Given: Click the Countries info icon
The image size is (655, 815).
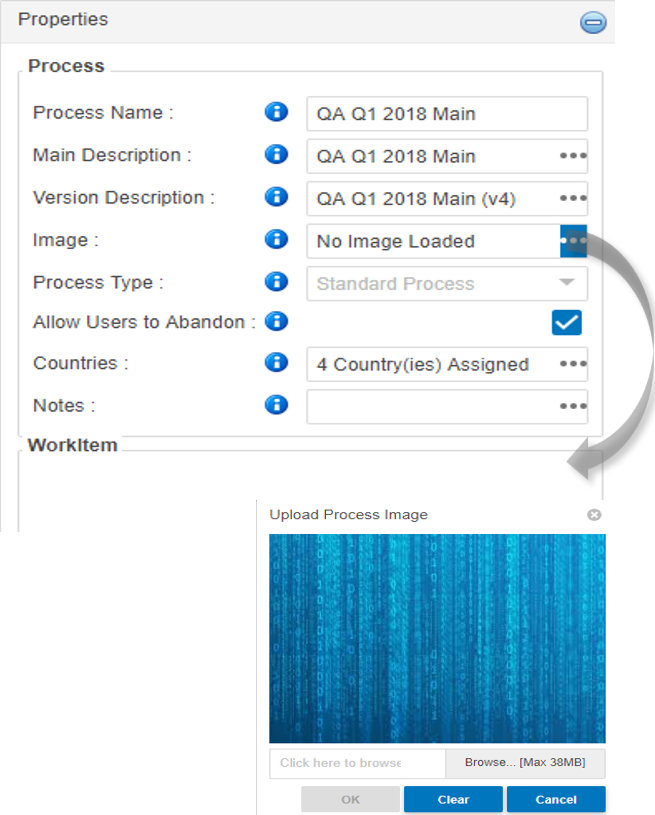Looking at the screenshot, I should [276, 362].
